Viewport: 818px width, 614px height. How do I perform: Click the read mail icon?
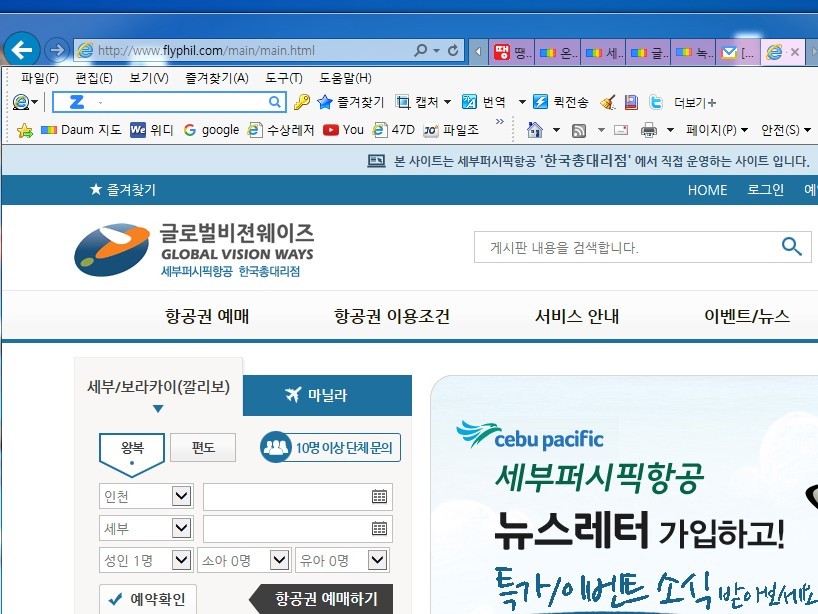(x=621, y=130)
